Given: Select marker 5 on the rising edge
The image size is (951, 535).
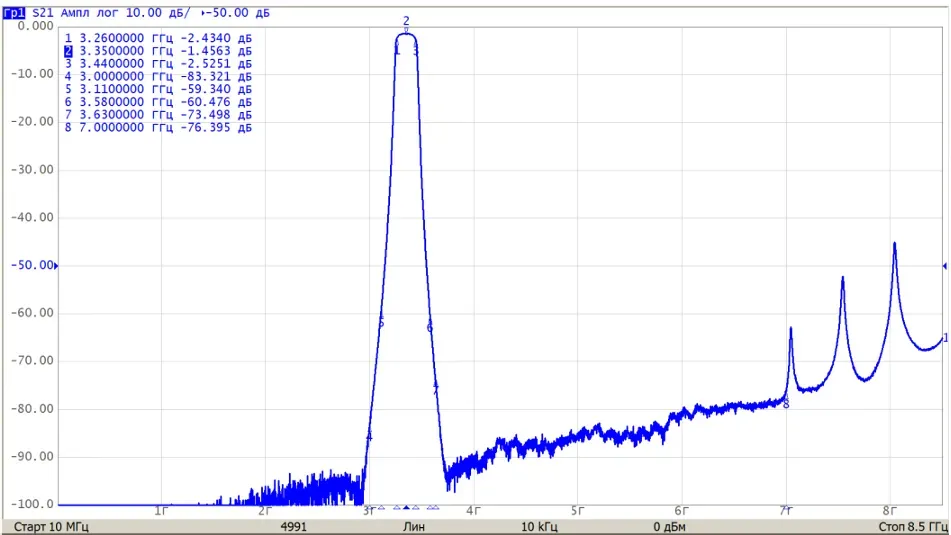Looking at the screenshot, I should 381,323.
